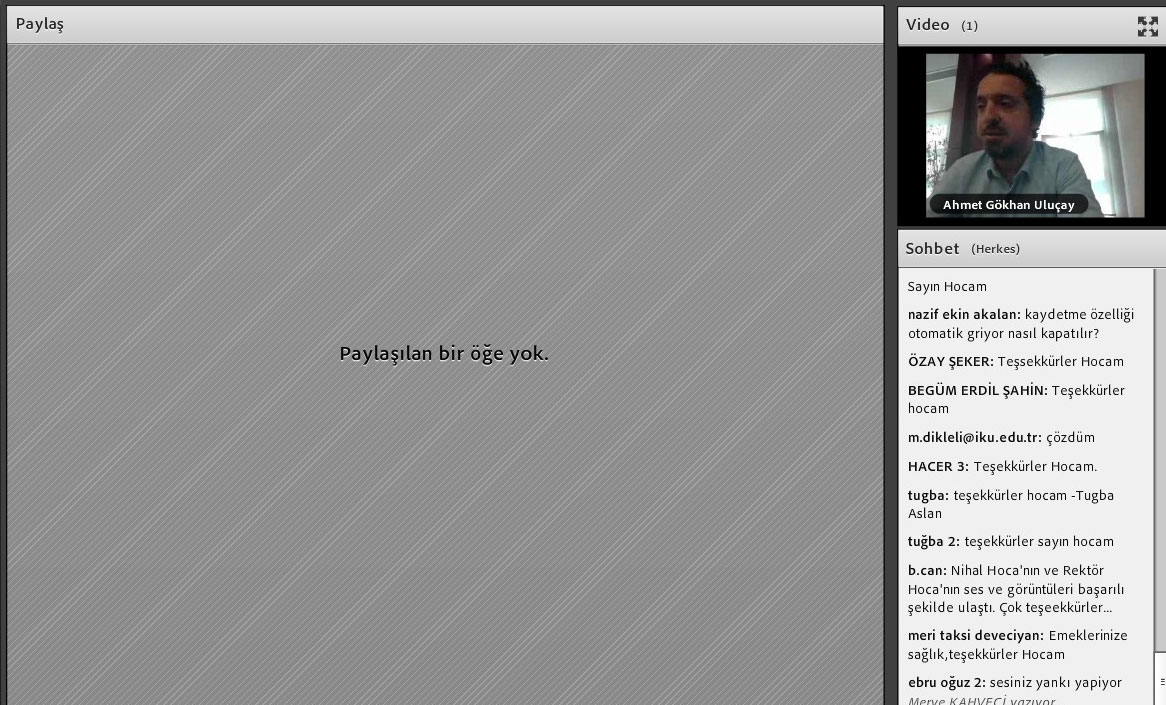The image size is (1166, 705).
Task: Click sender name BEGÜM ERDİL ŞAHİN
Action: tap(977, 390)
